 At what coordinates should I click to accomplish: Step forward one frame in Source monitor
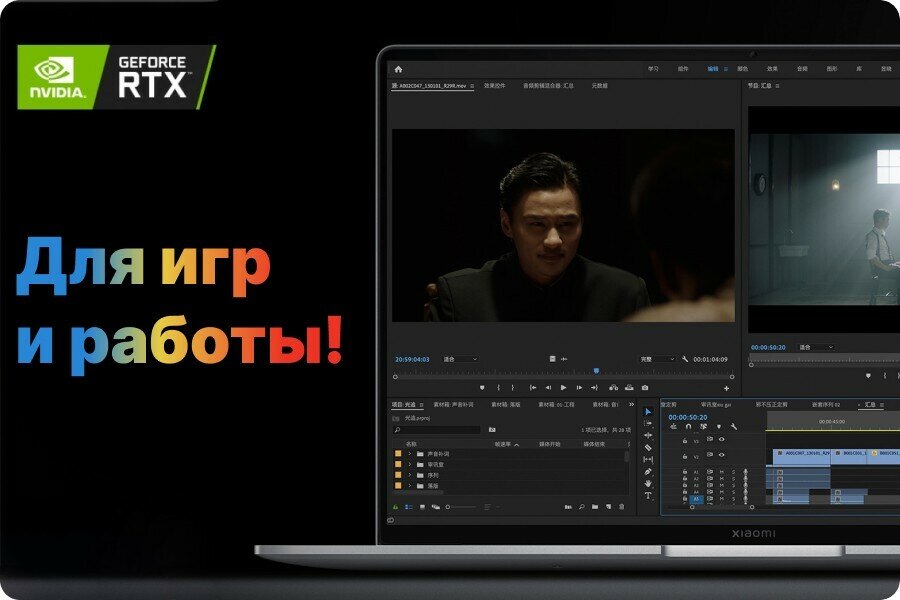click(x=579, y=388)
